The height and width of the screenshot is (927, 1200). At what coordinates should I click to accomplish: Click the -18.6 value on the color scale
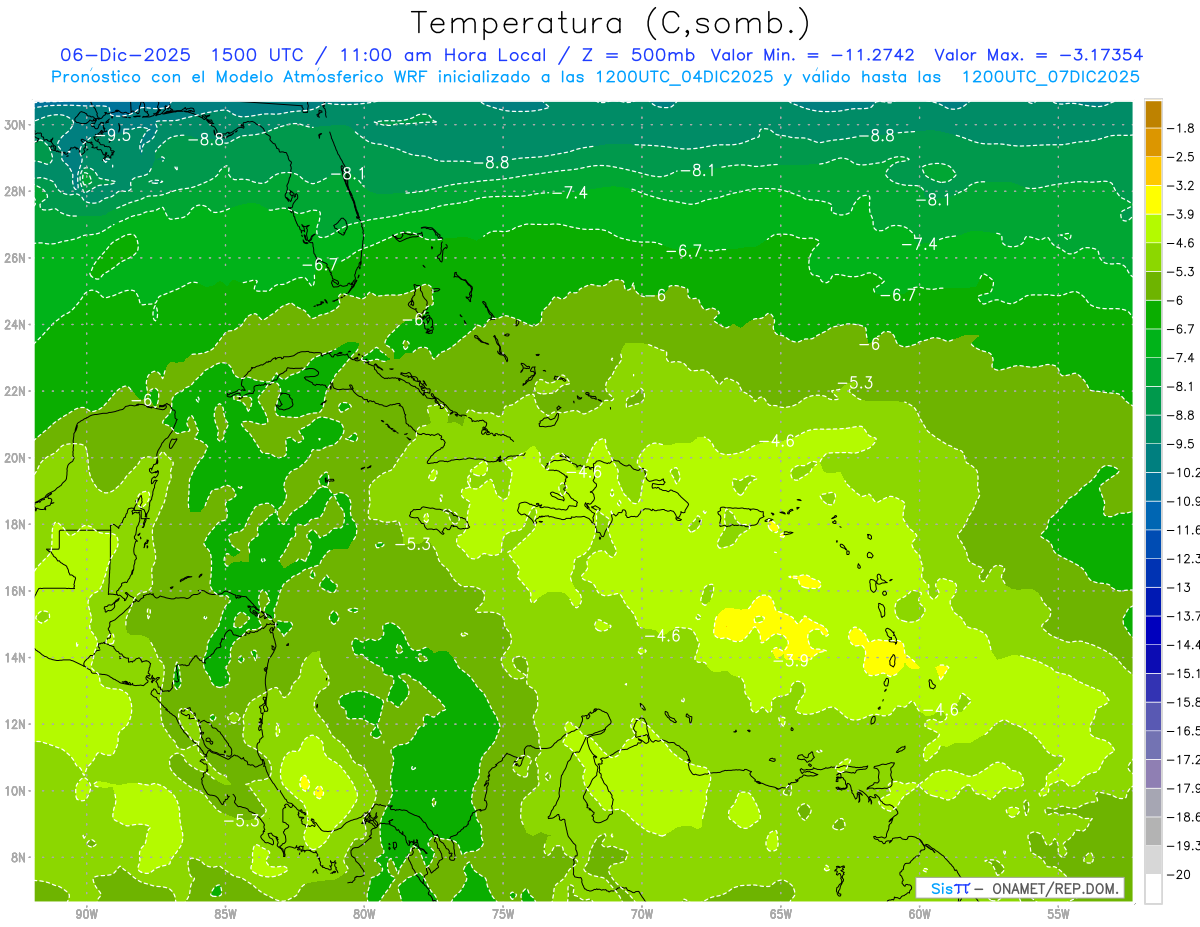tap(1184, 816)
